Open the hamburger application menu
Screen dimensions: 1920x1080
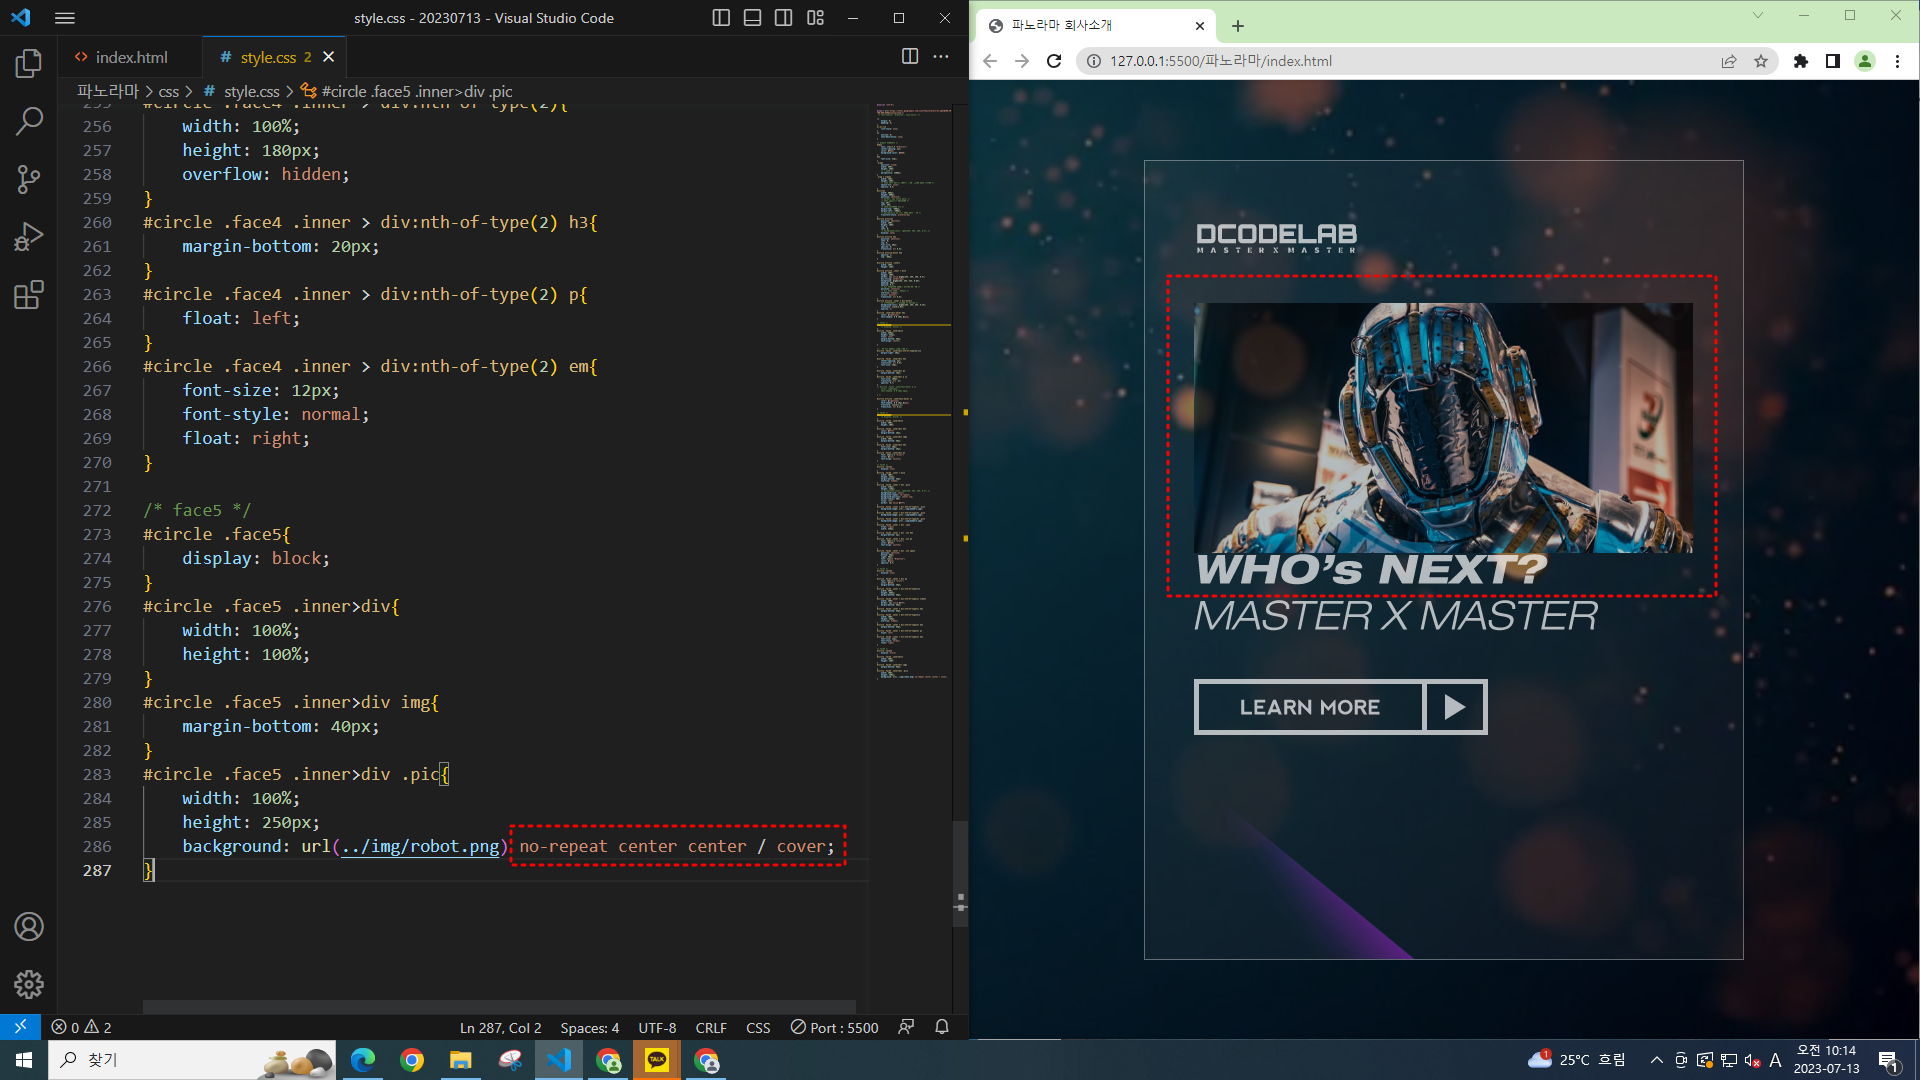[65, 18]
